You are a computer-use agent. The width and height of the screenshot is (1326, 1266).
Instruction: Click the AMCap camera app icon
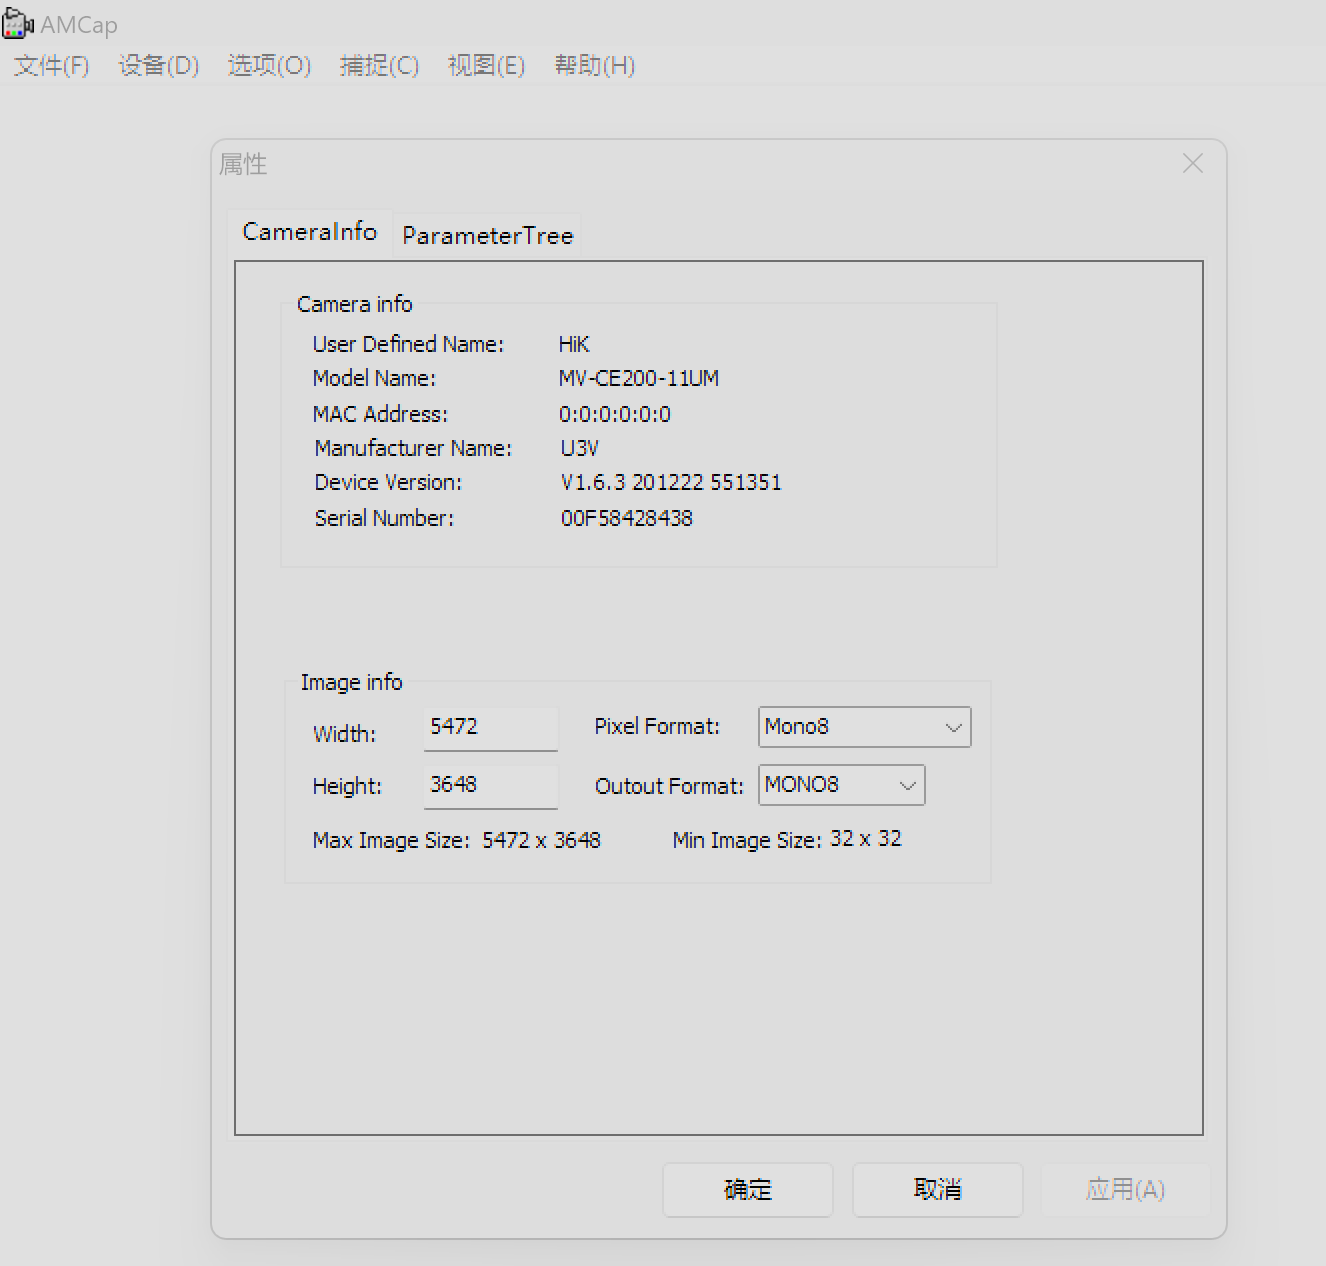[18, 22]
